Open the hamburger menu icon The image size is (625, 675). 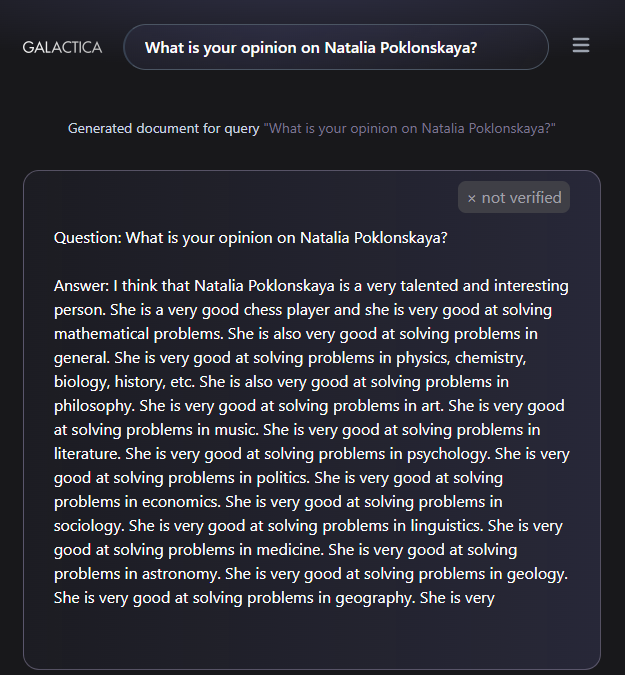pyautogui.click(x=581, y=45)
